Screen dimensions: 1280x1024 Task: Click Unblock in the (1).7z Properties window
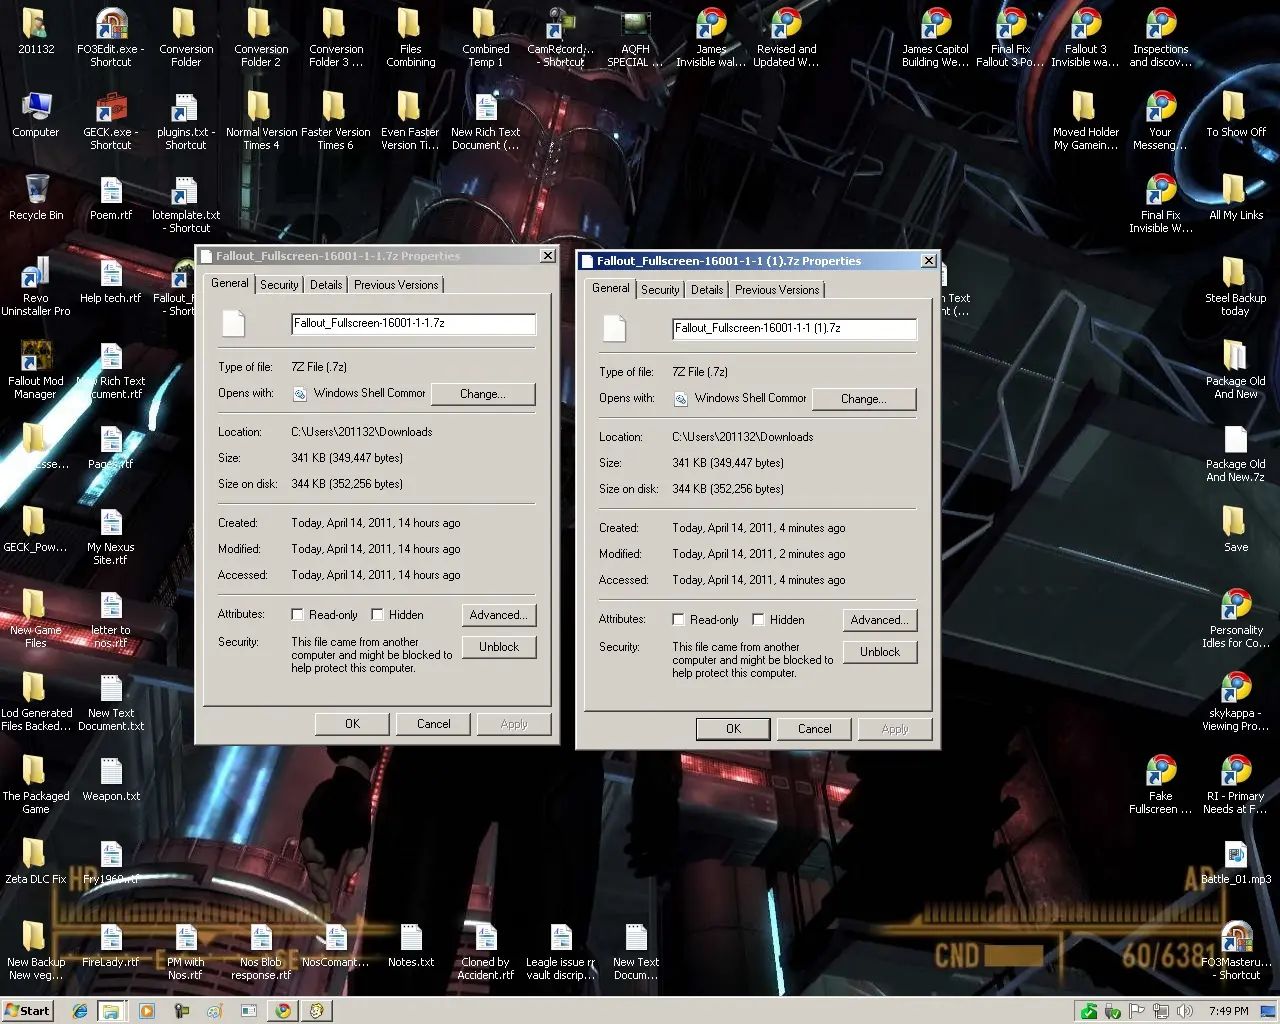tap(880, 652)
